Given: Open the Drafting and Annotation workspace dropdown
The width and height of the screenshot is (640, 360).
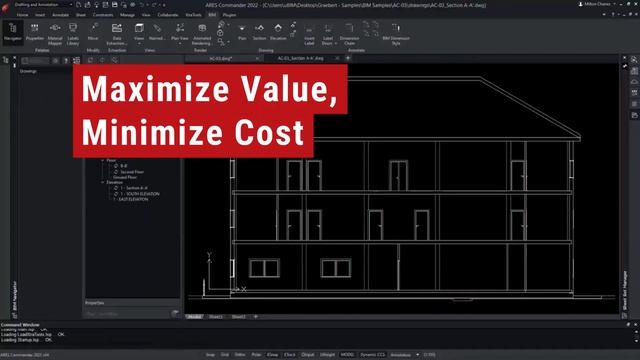Looking at the screenshot, I should click(x=42, y=4).
